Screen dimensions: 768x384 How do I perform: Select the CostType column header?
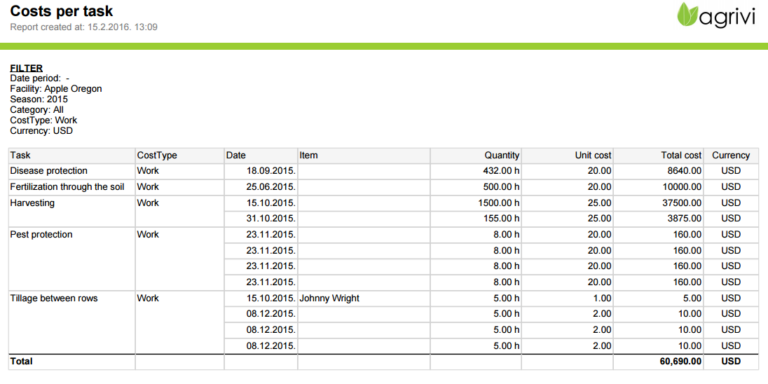click(x=179, y=155)
